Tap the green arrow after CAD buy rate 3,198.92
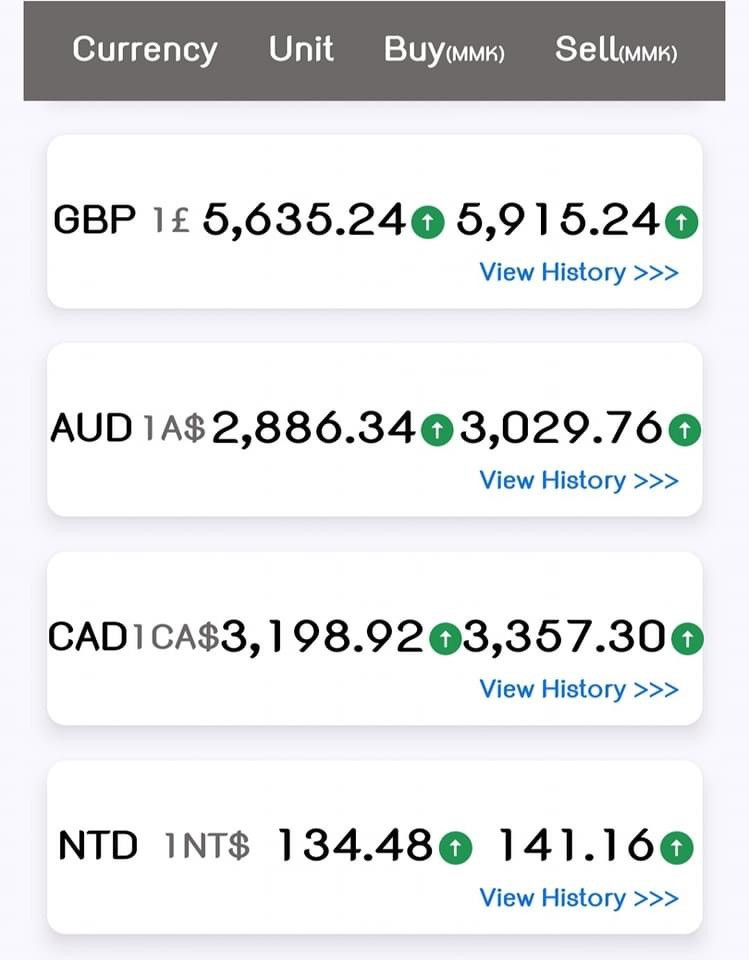The width and height of the screenshot is (749, 960). [x=445, y=638]
